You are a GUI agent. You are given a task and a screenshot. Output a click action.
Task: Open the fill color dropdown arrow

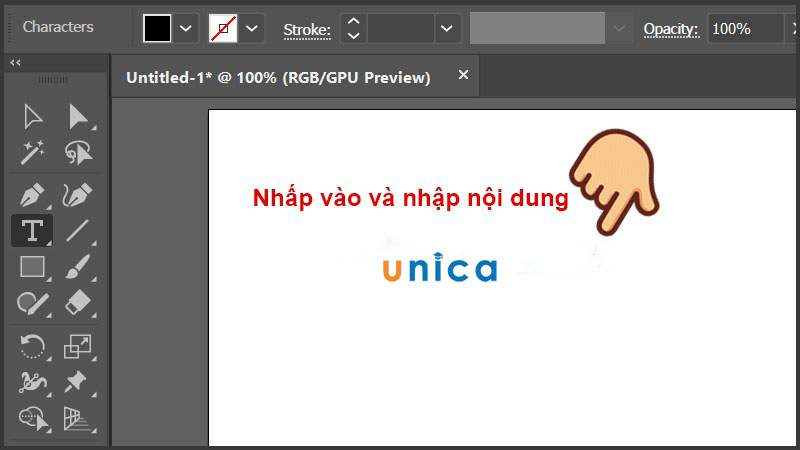(x=186, y=28)
